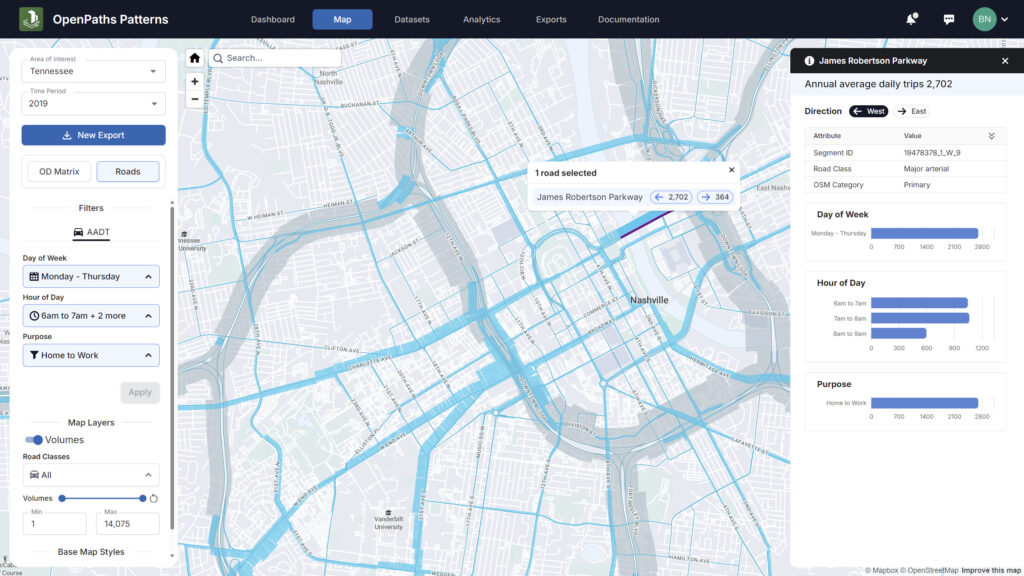The height and width of the screenshot is (576, 1024).
Task: Select the West direction toggle
Action: point(868,111)
